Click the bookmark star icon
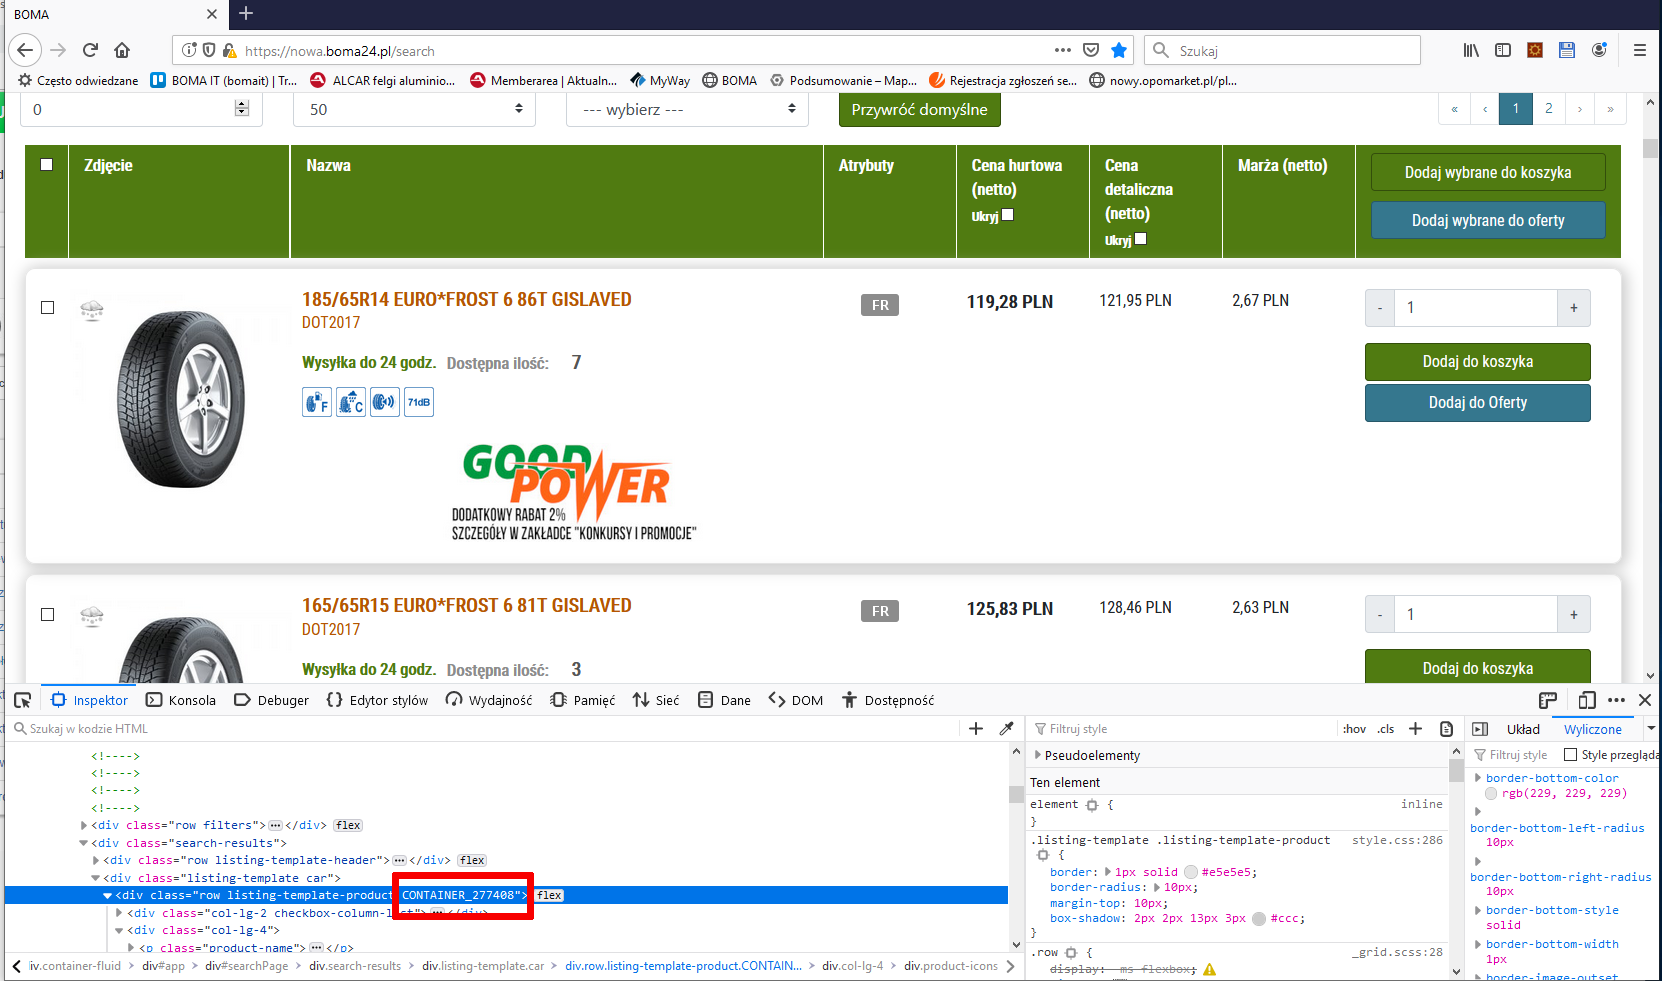Image resolution: width=1662 pixels, height=981 pixels. (1119, 50)
